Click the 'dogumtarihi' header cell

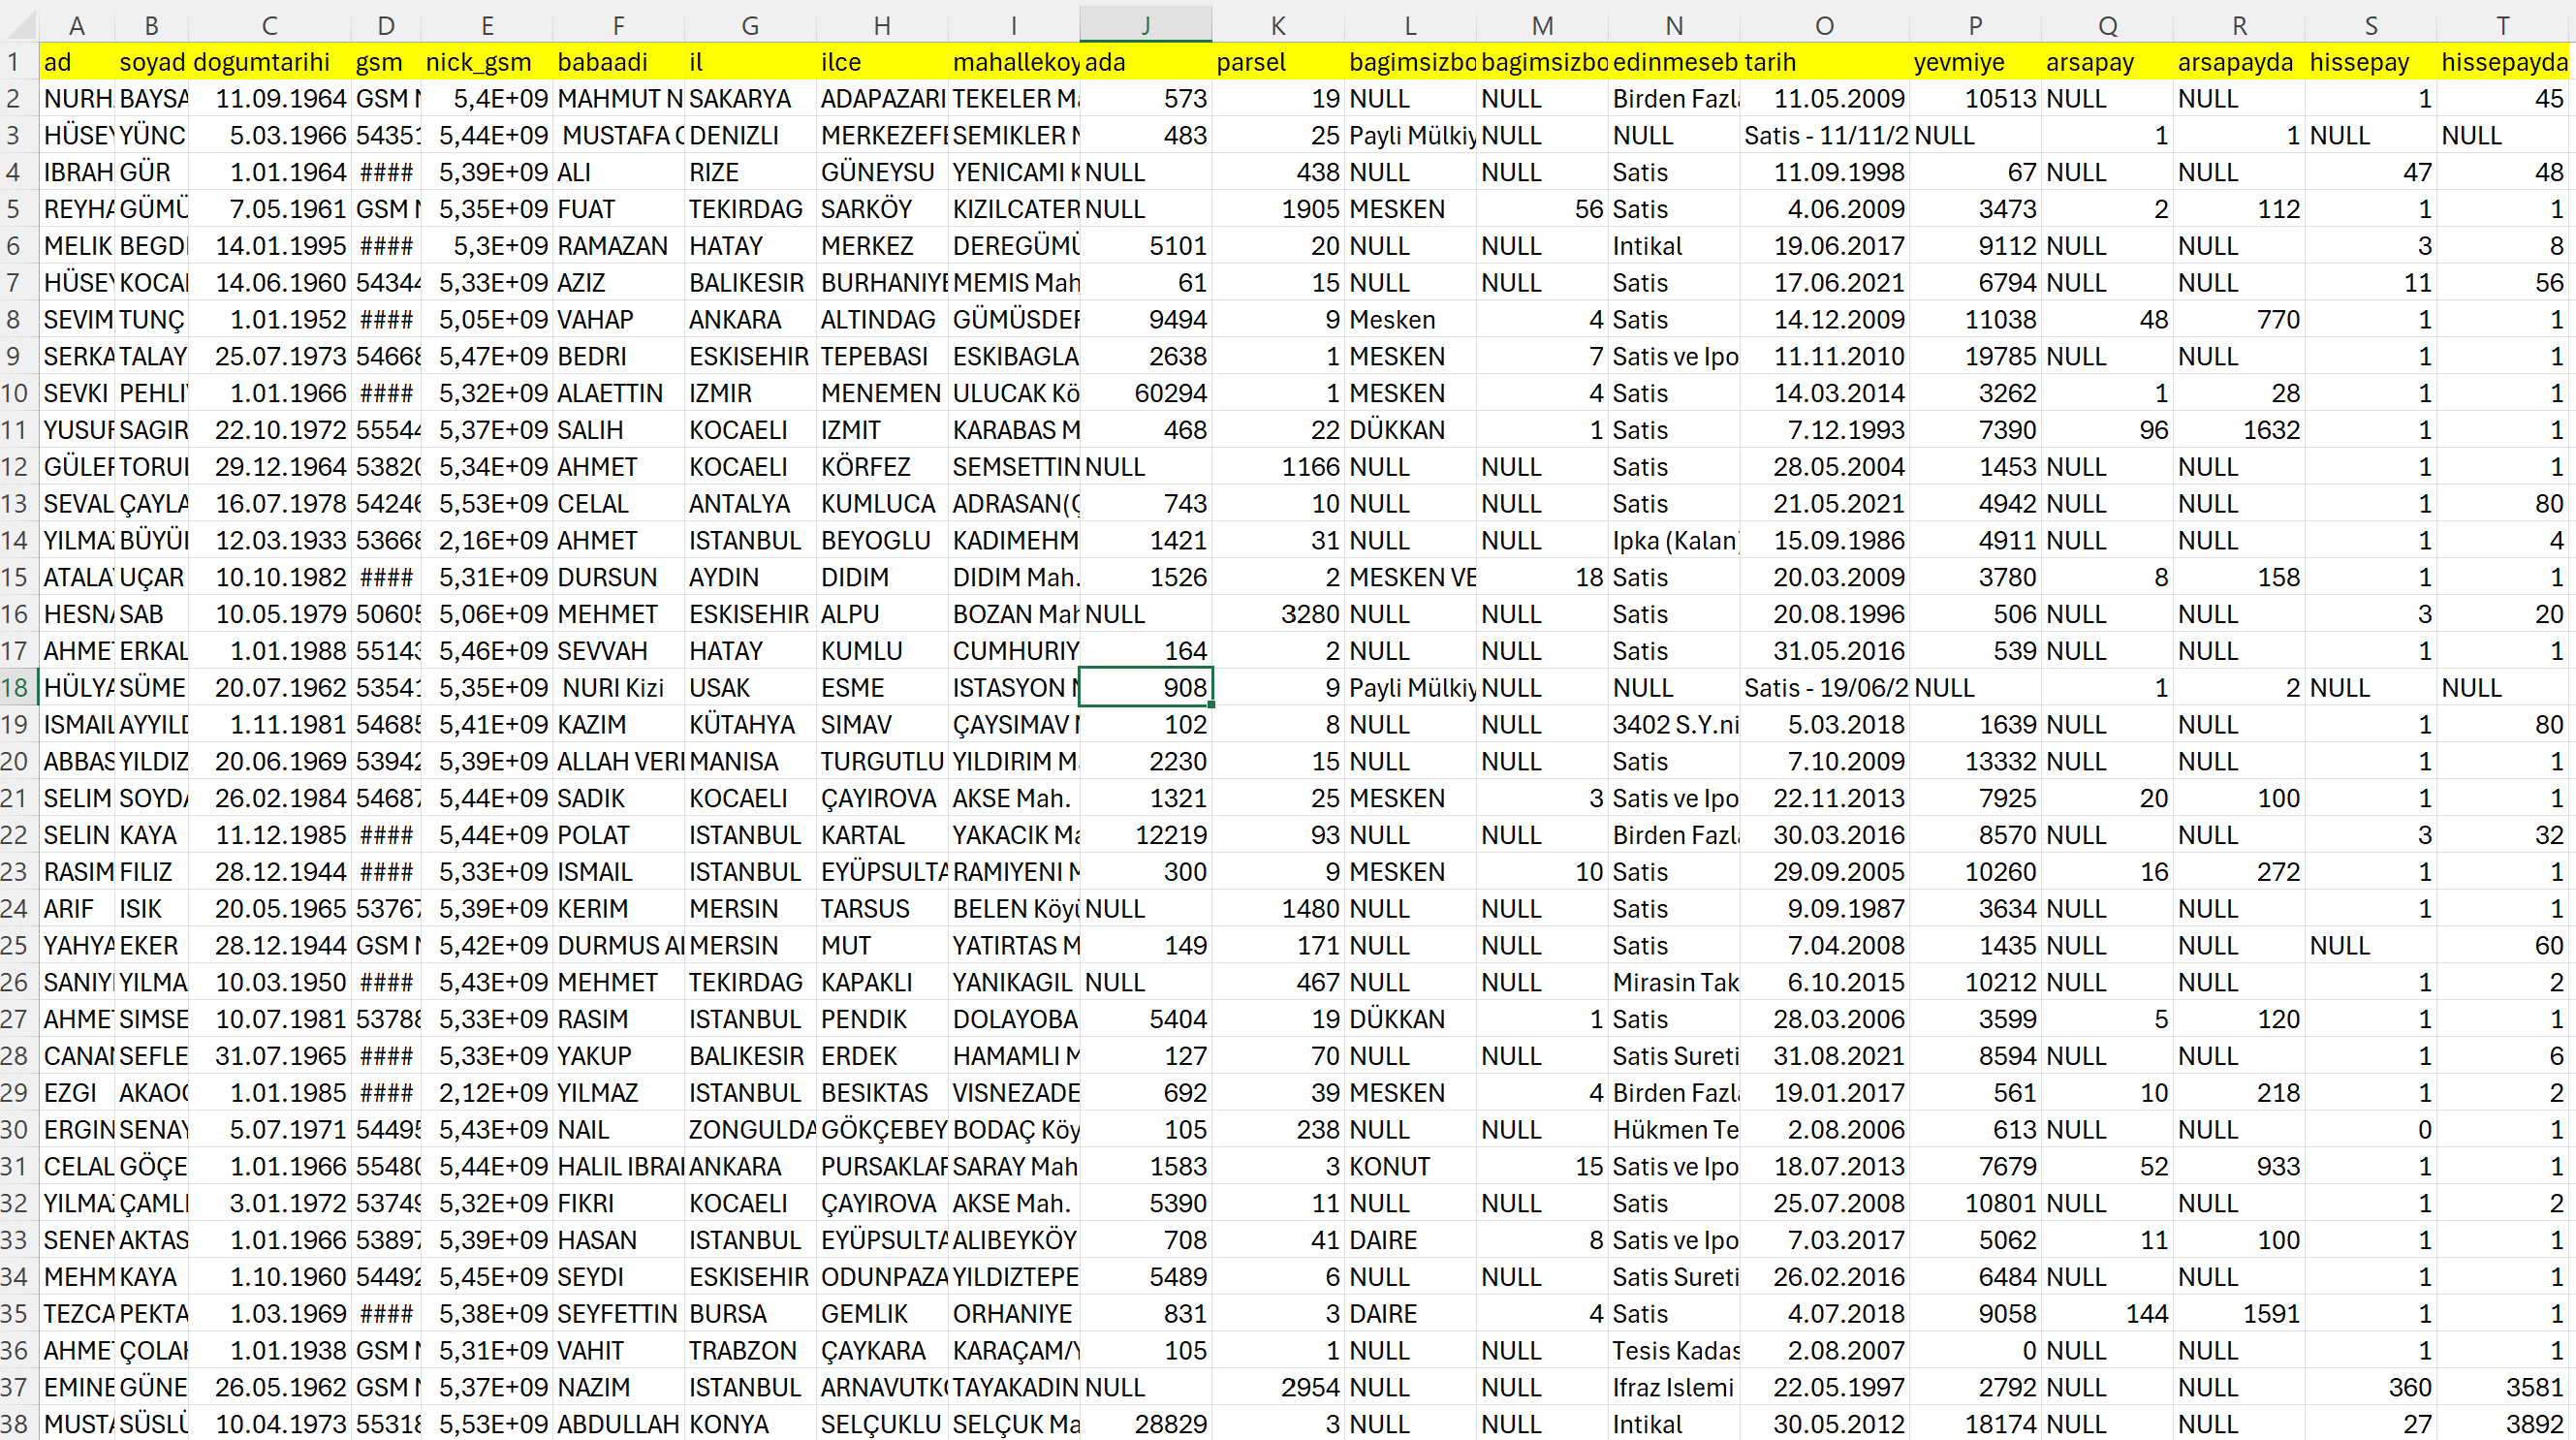coord(269,62)
